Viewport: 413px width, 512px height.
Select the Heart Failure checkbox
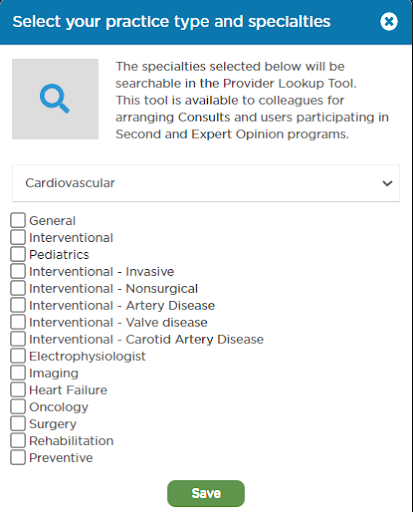pyautogui.click(x=18, y=390)
